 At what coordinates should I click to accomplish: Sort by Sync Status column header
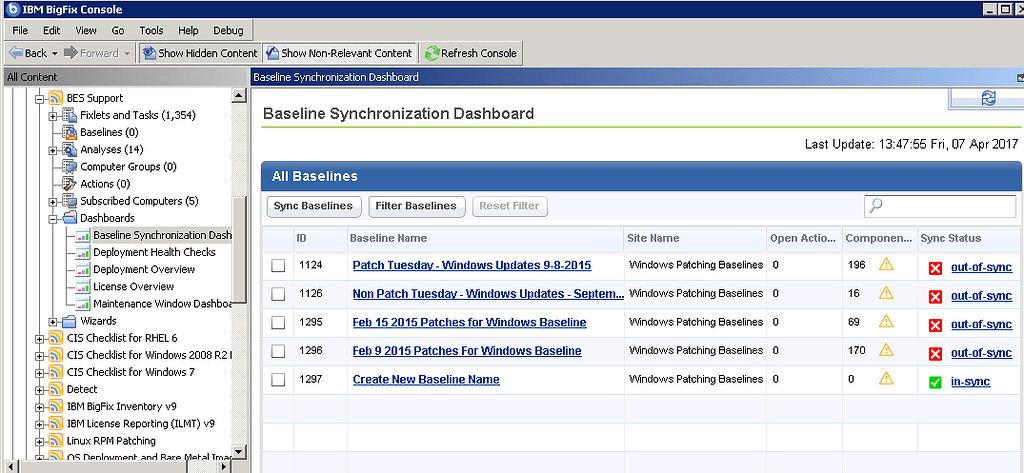point(970,238)
